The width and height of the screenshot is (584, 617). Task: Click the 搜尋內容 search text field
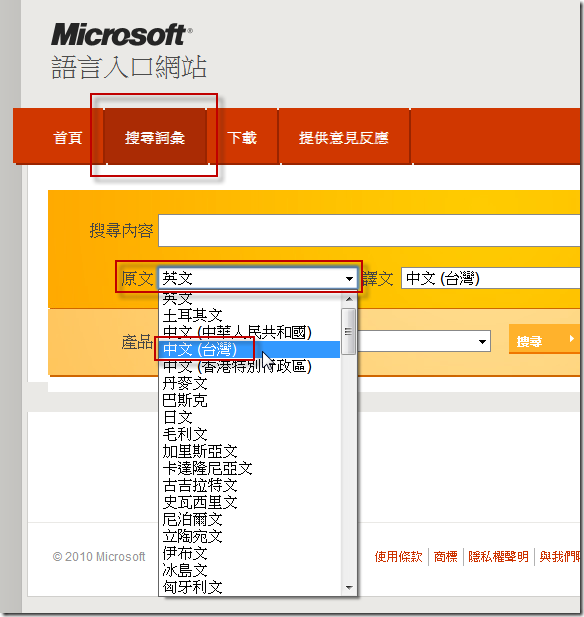pos(369,231)
